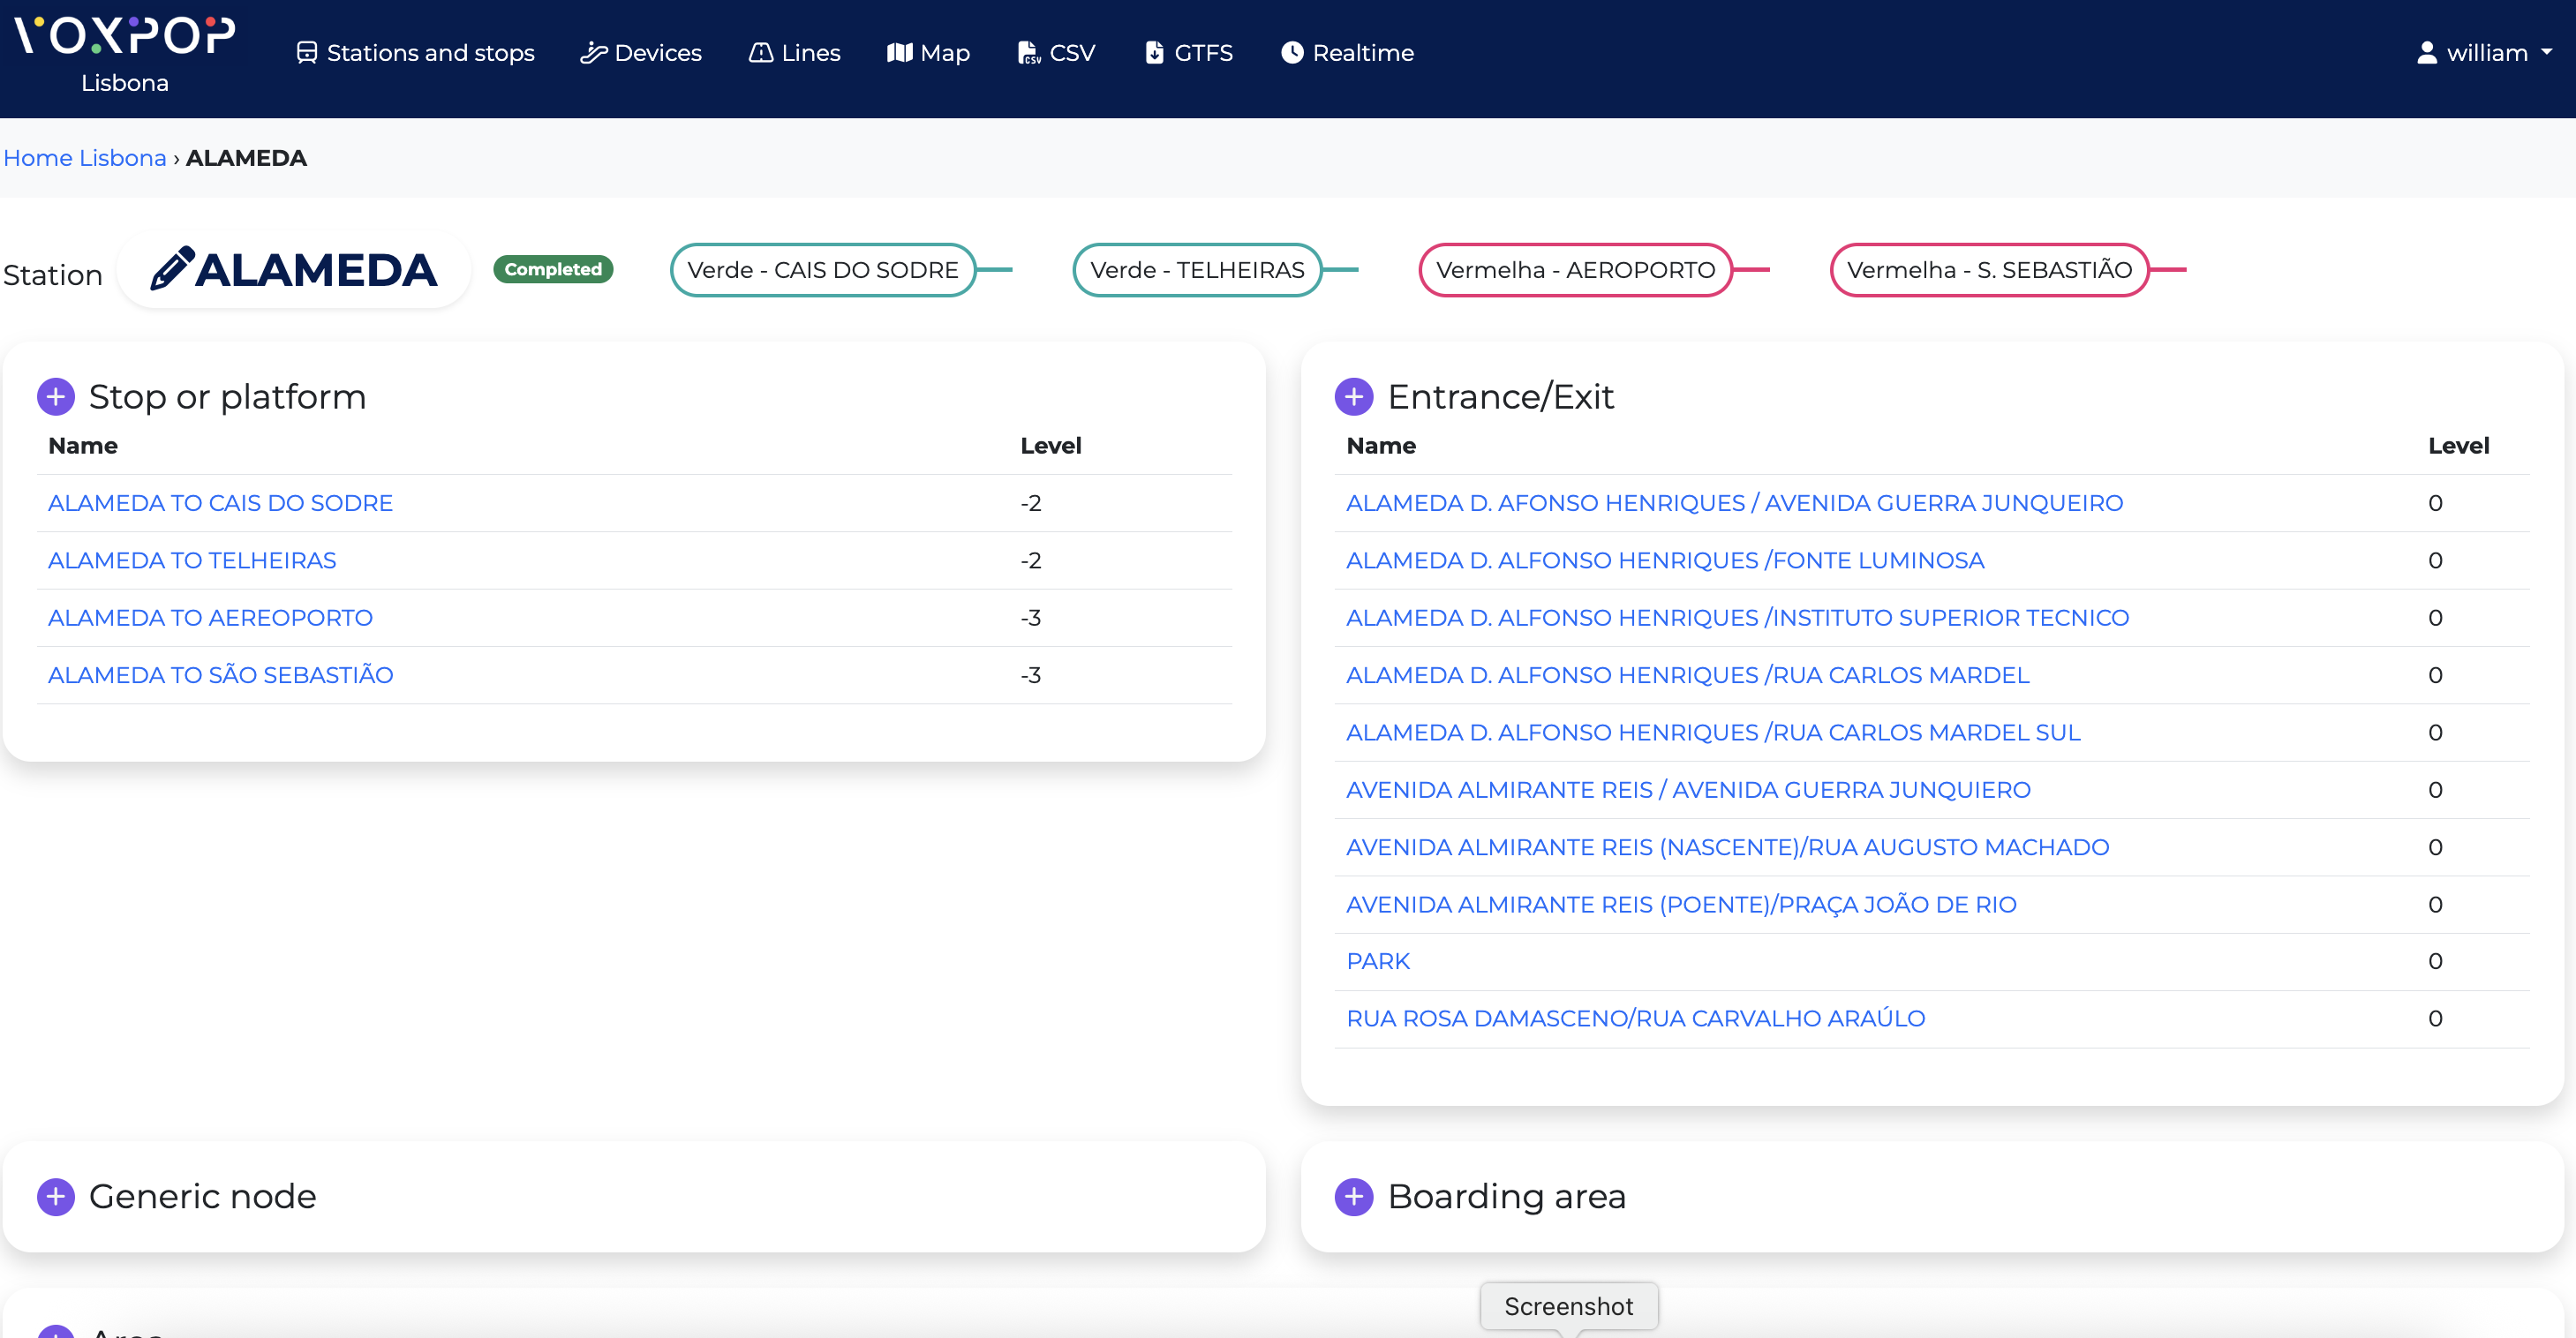Add a Boarding area via plus icon

point(1353,1196)
